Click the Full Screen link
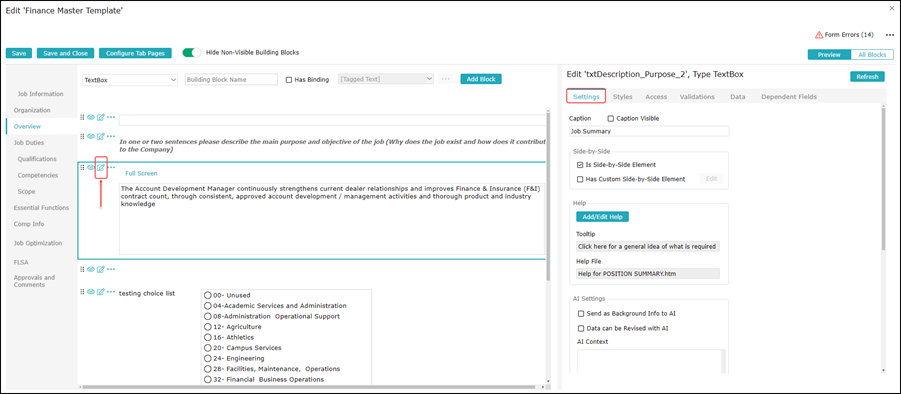 click(x=141, y=173)
